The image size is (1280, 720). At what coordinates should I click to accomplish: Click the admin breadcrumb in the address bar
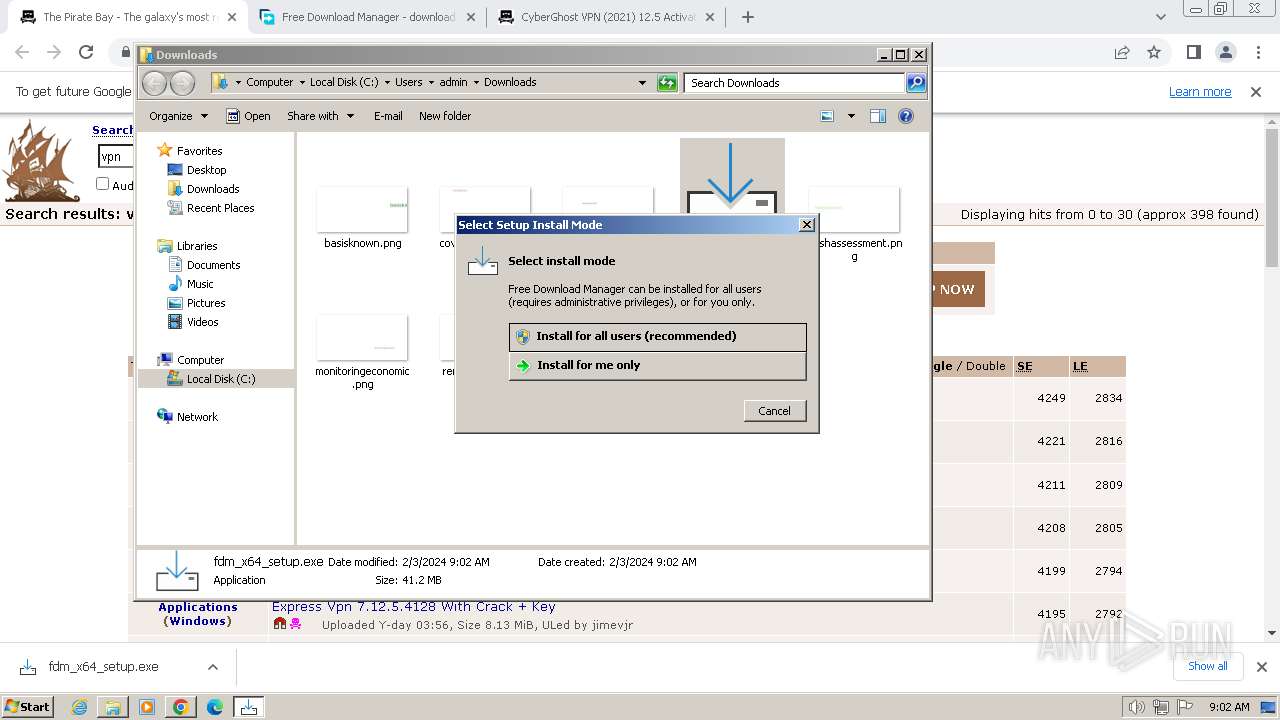(x=453, y=83)
